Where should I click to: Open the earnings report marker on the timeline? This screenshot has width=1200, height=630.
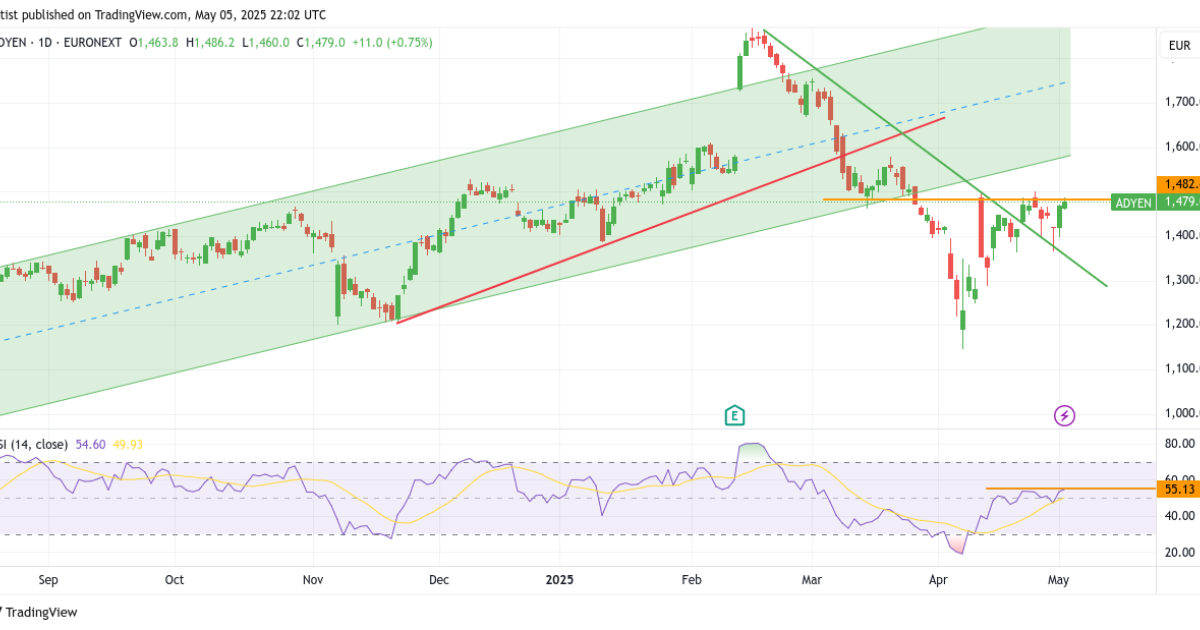(x=733, y=413)
